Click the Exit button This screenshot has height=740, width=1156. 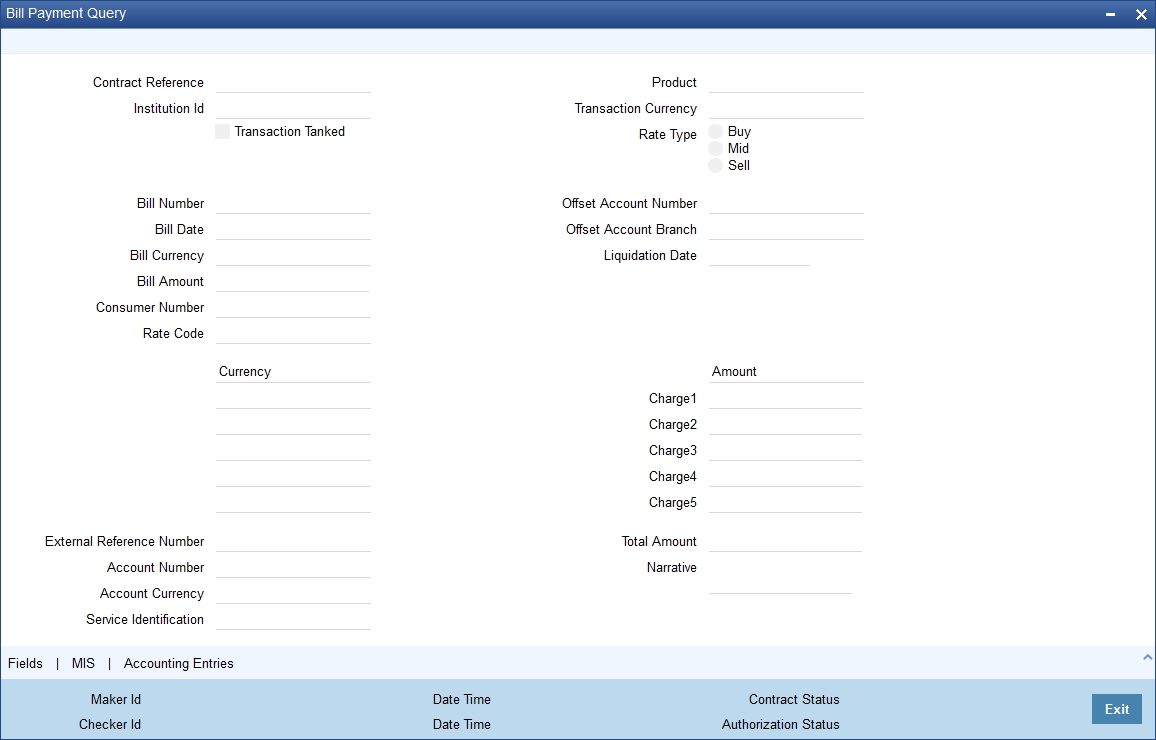(1116, 709)
